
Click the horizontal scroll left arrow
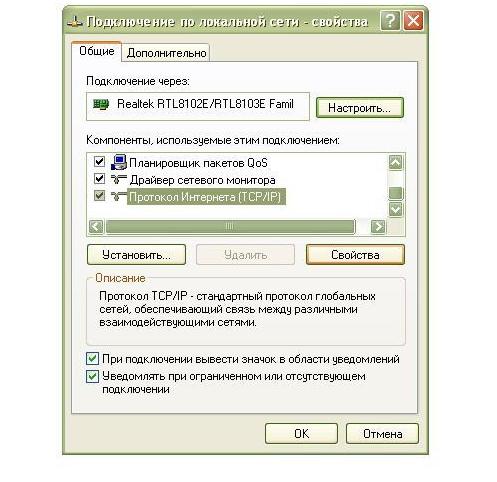[96, 227]
